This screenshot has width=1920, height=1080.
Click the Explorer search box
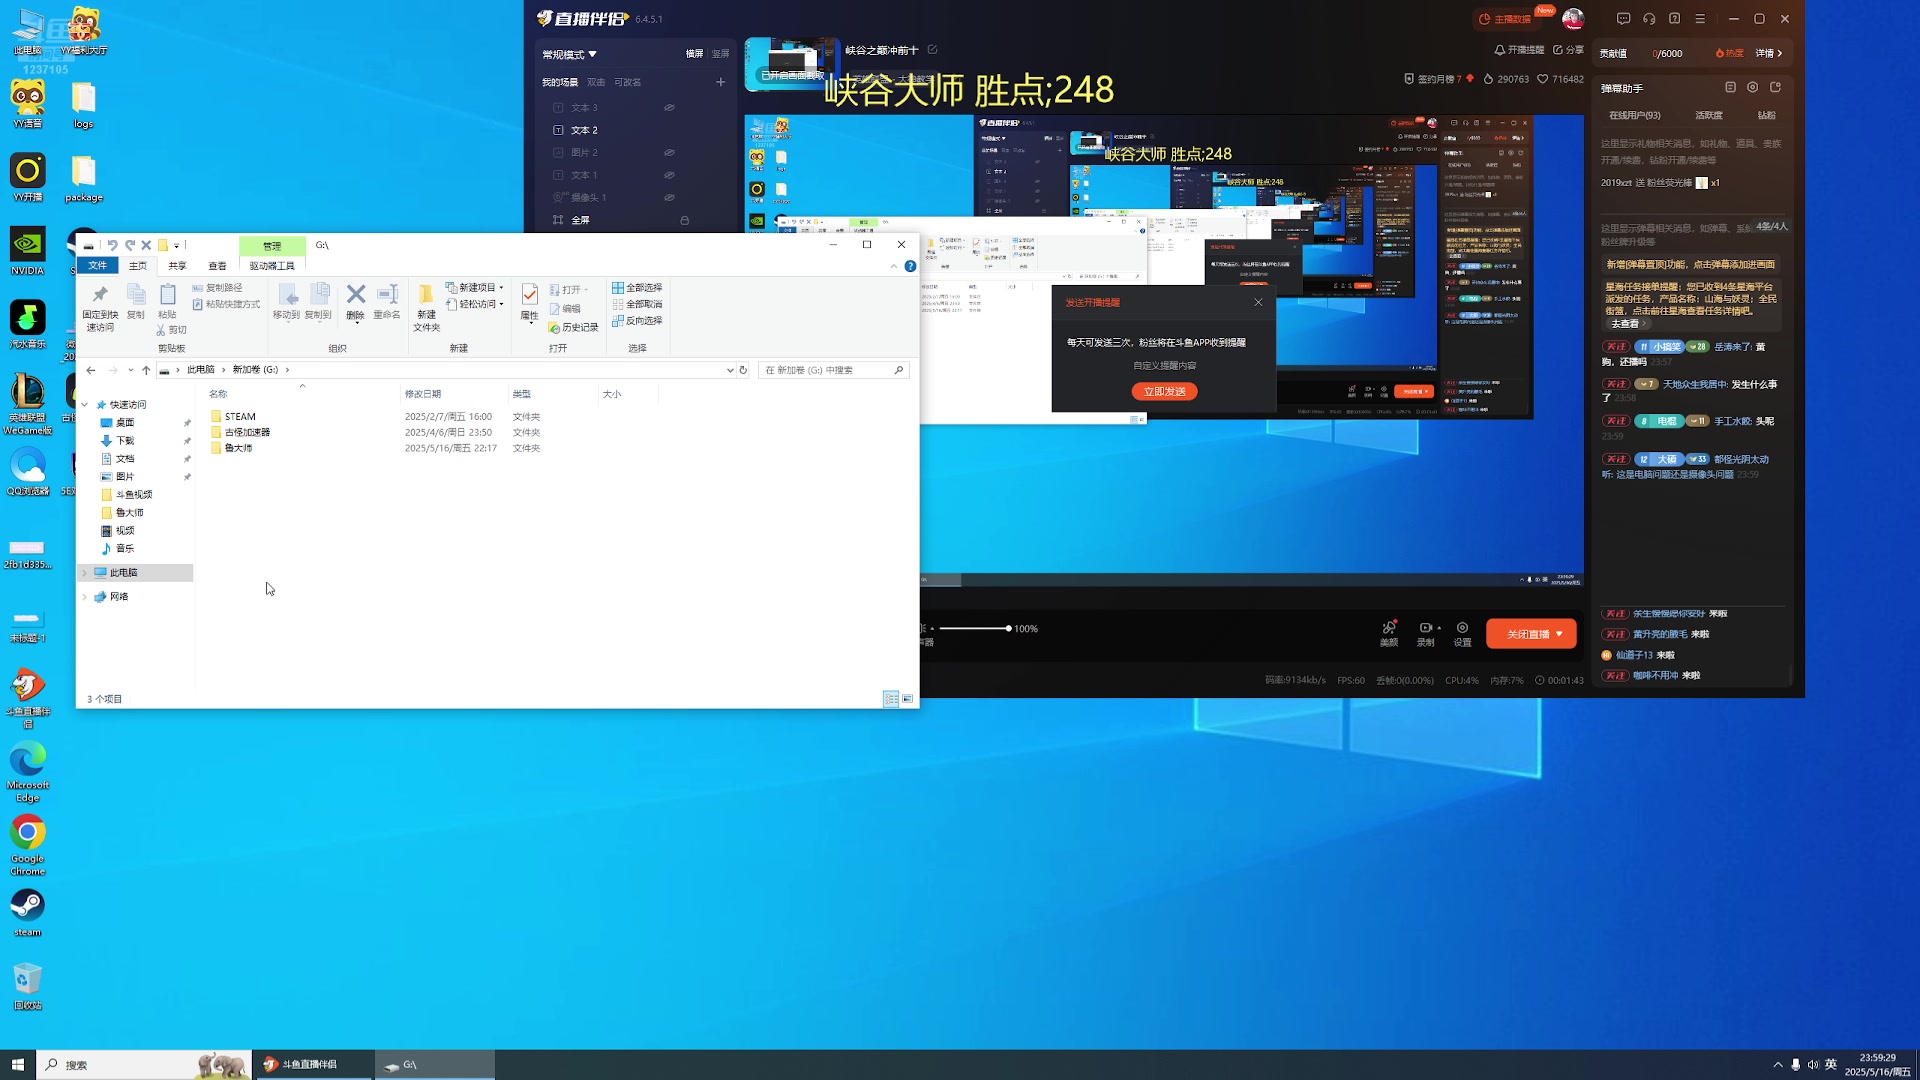click(833, 370)
